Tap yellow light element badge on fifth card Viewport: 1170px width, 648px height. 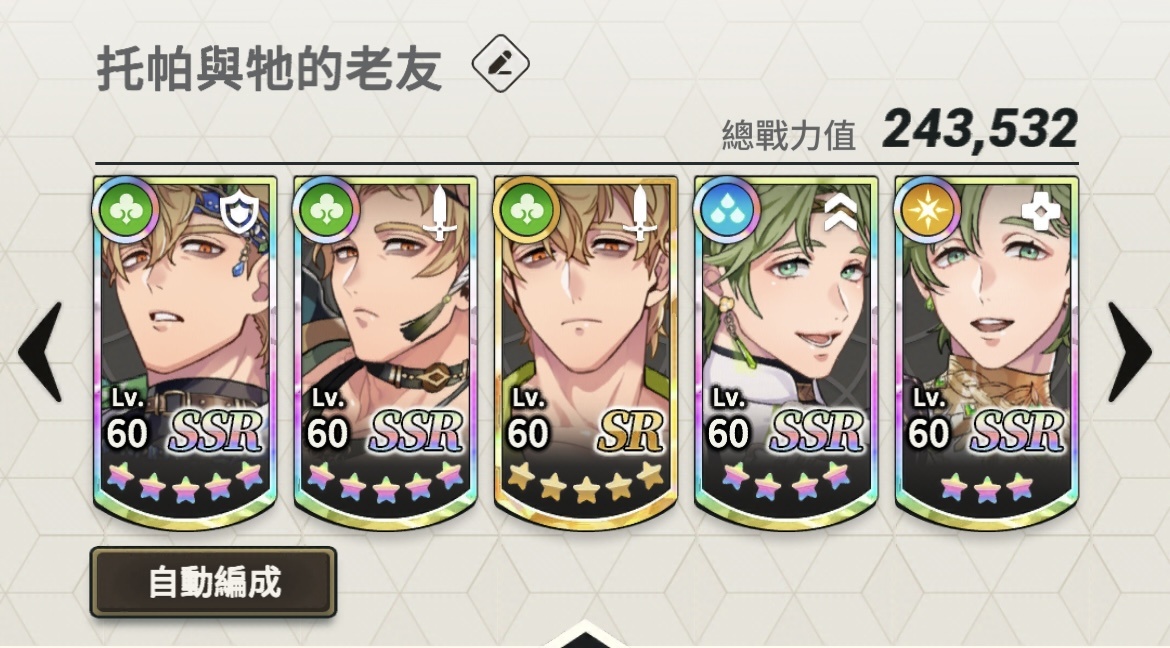click(927, 210)
